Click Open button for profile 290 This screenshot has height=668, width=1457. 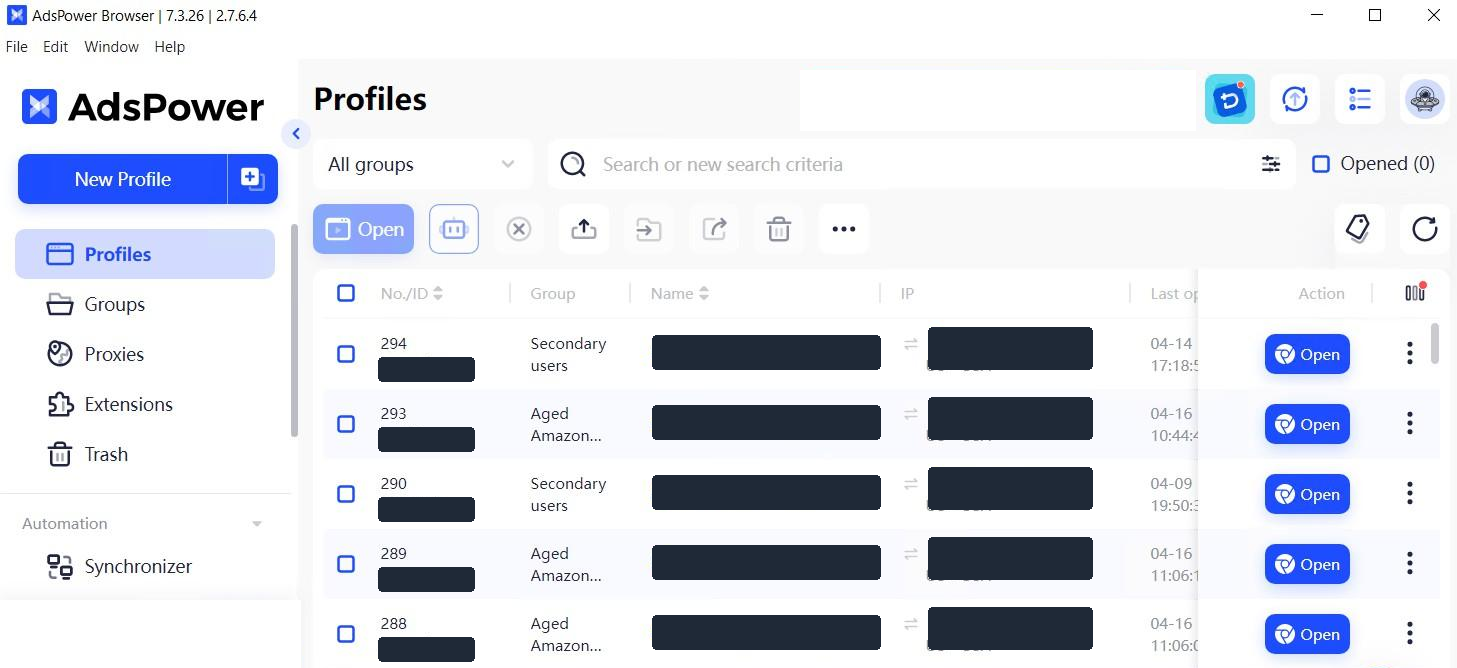click(x=1307, y=494)
